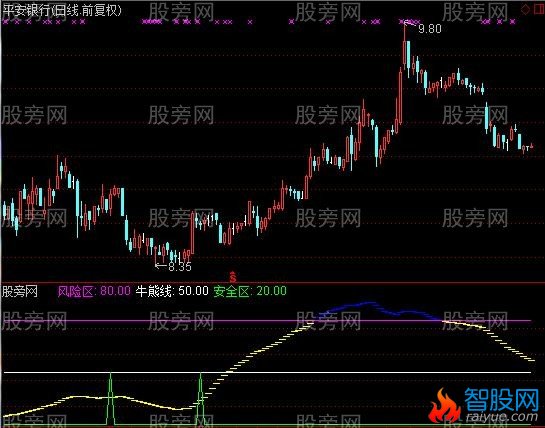
Task: Click the 牛熊线: 50.00 indicator label
Action: (172, 291)
